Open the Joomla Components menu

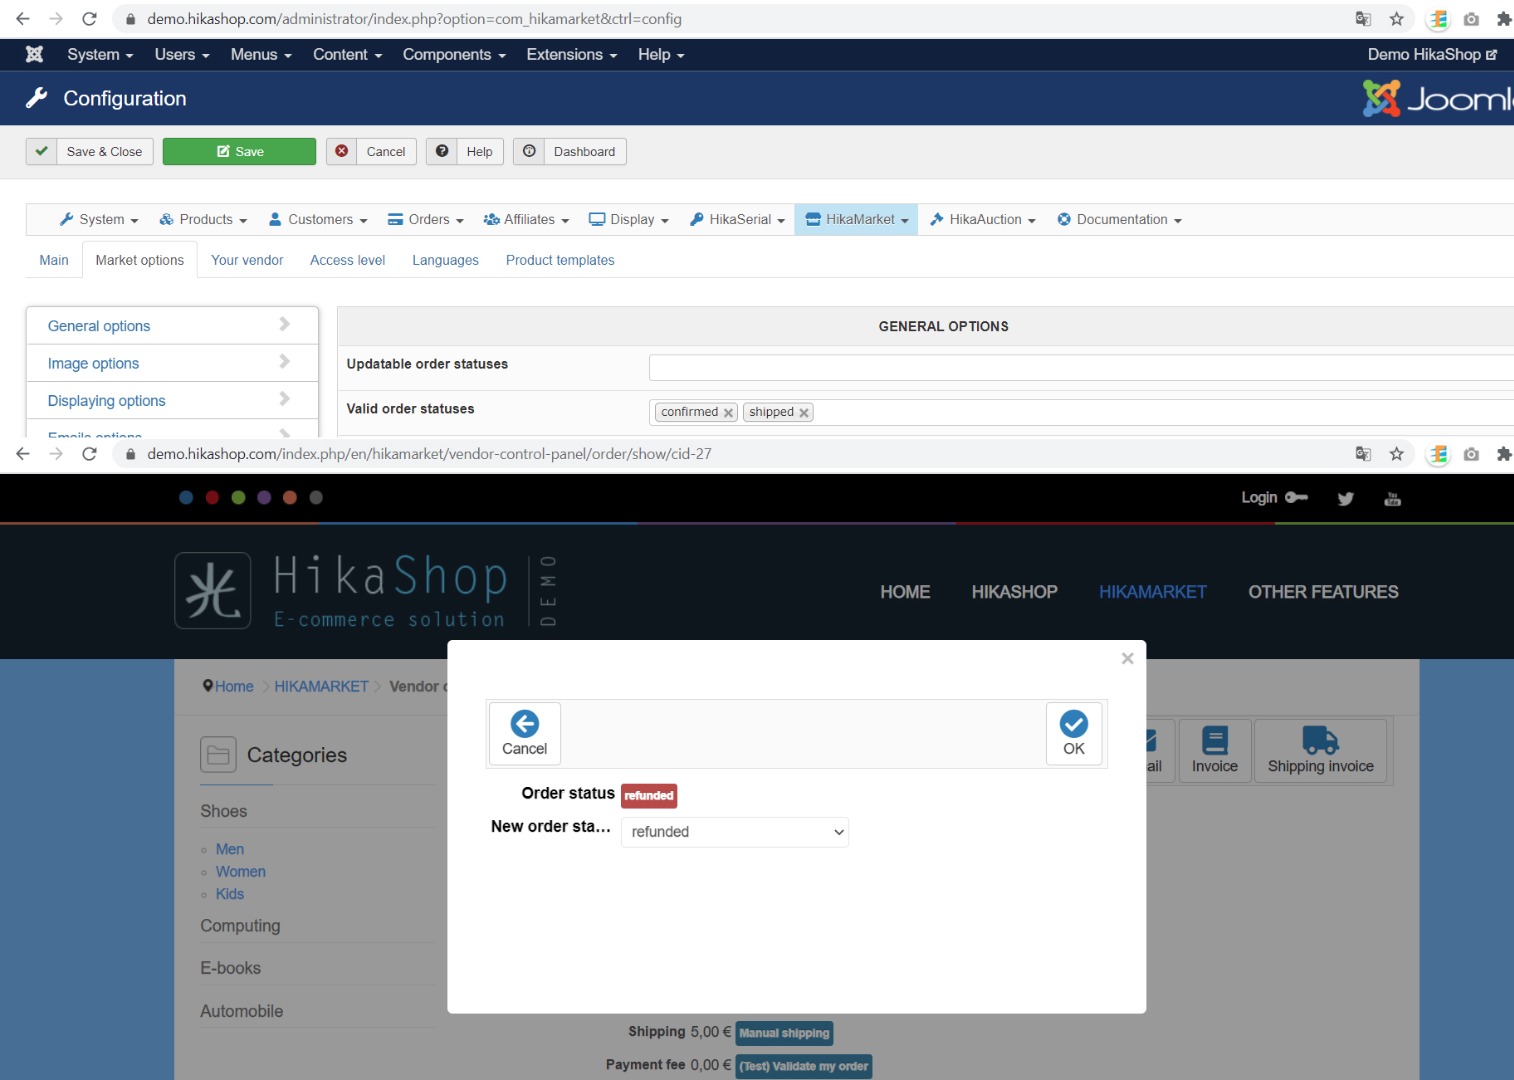pos(454,55)
